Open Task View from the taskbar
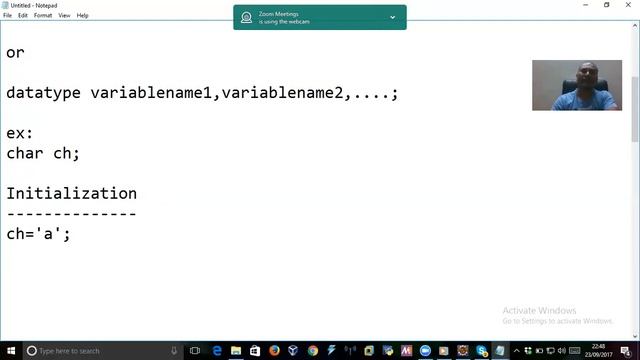Viewport: 640px width, 360px height. tap(195, 351)
